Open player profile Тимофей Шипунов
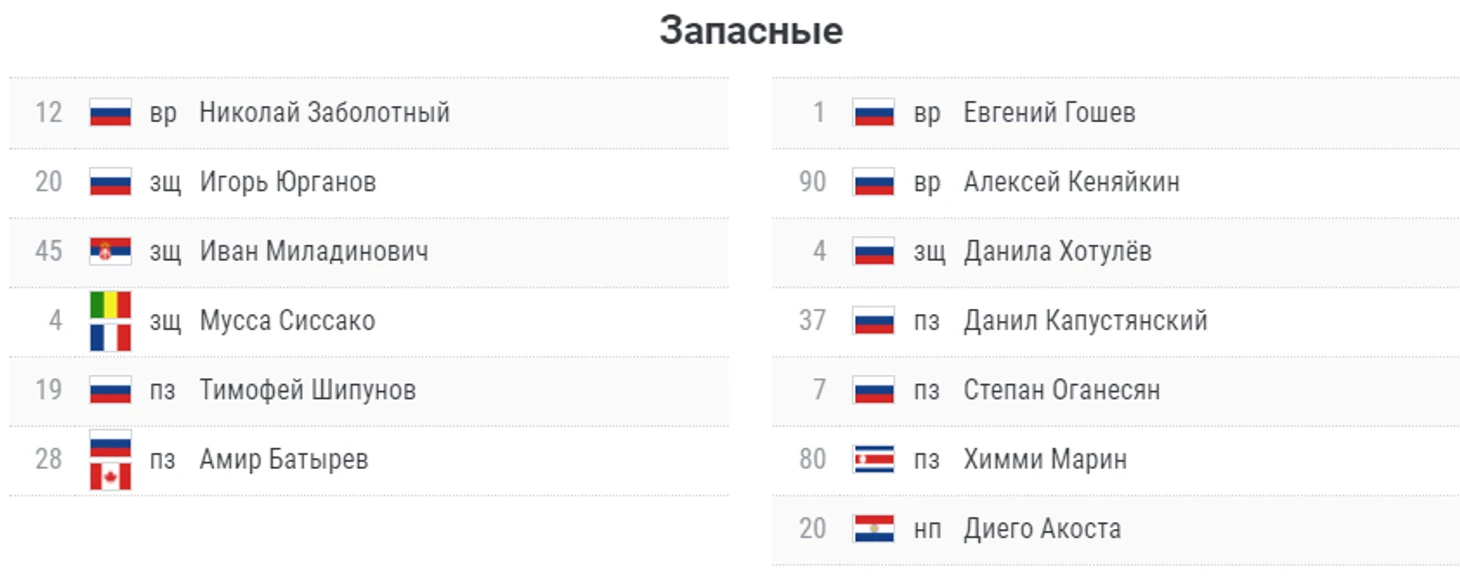1460x577 pixels. 308,390
